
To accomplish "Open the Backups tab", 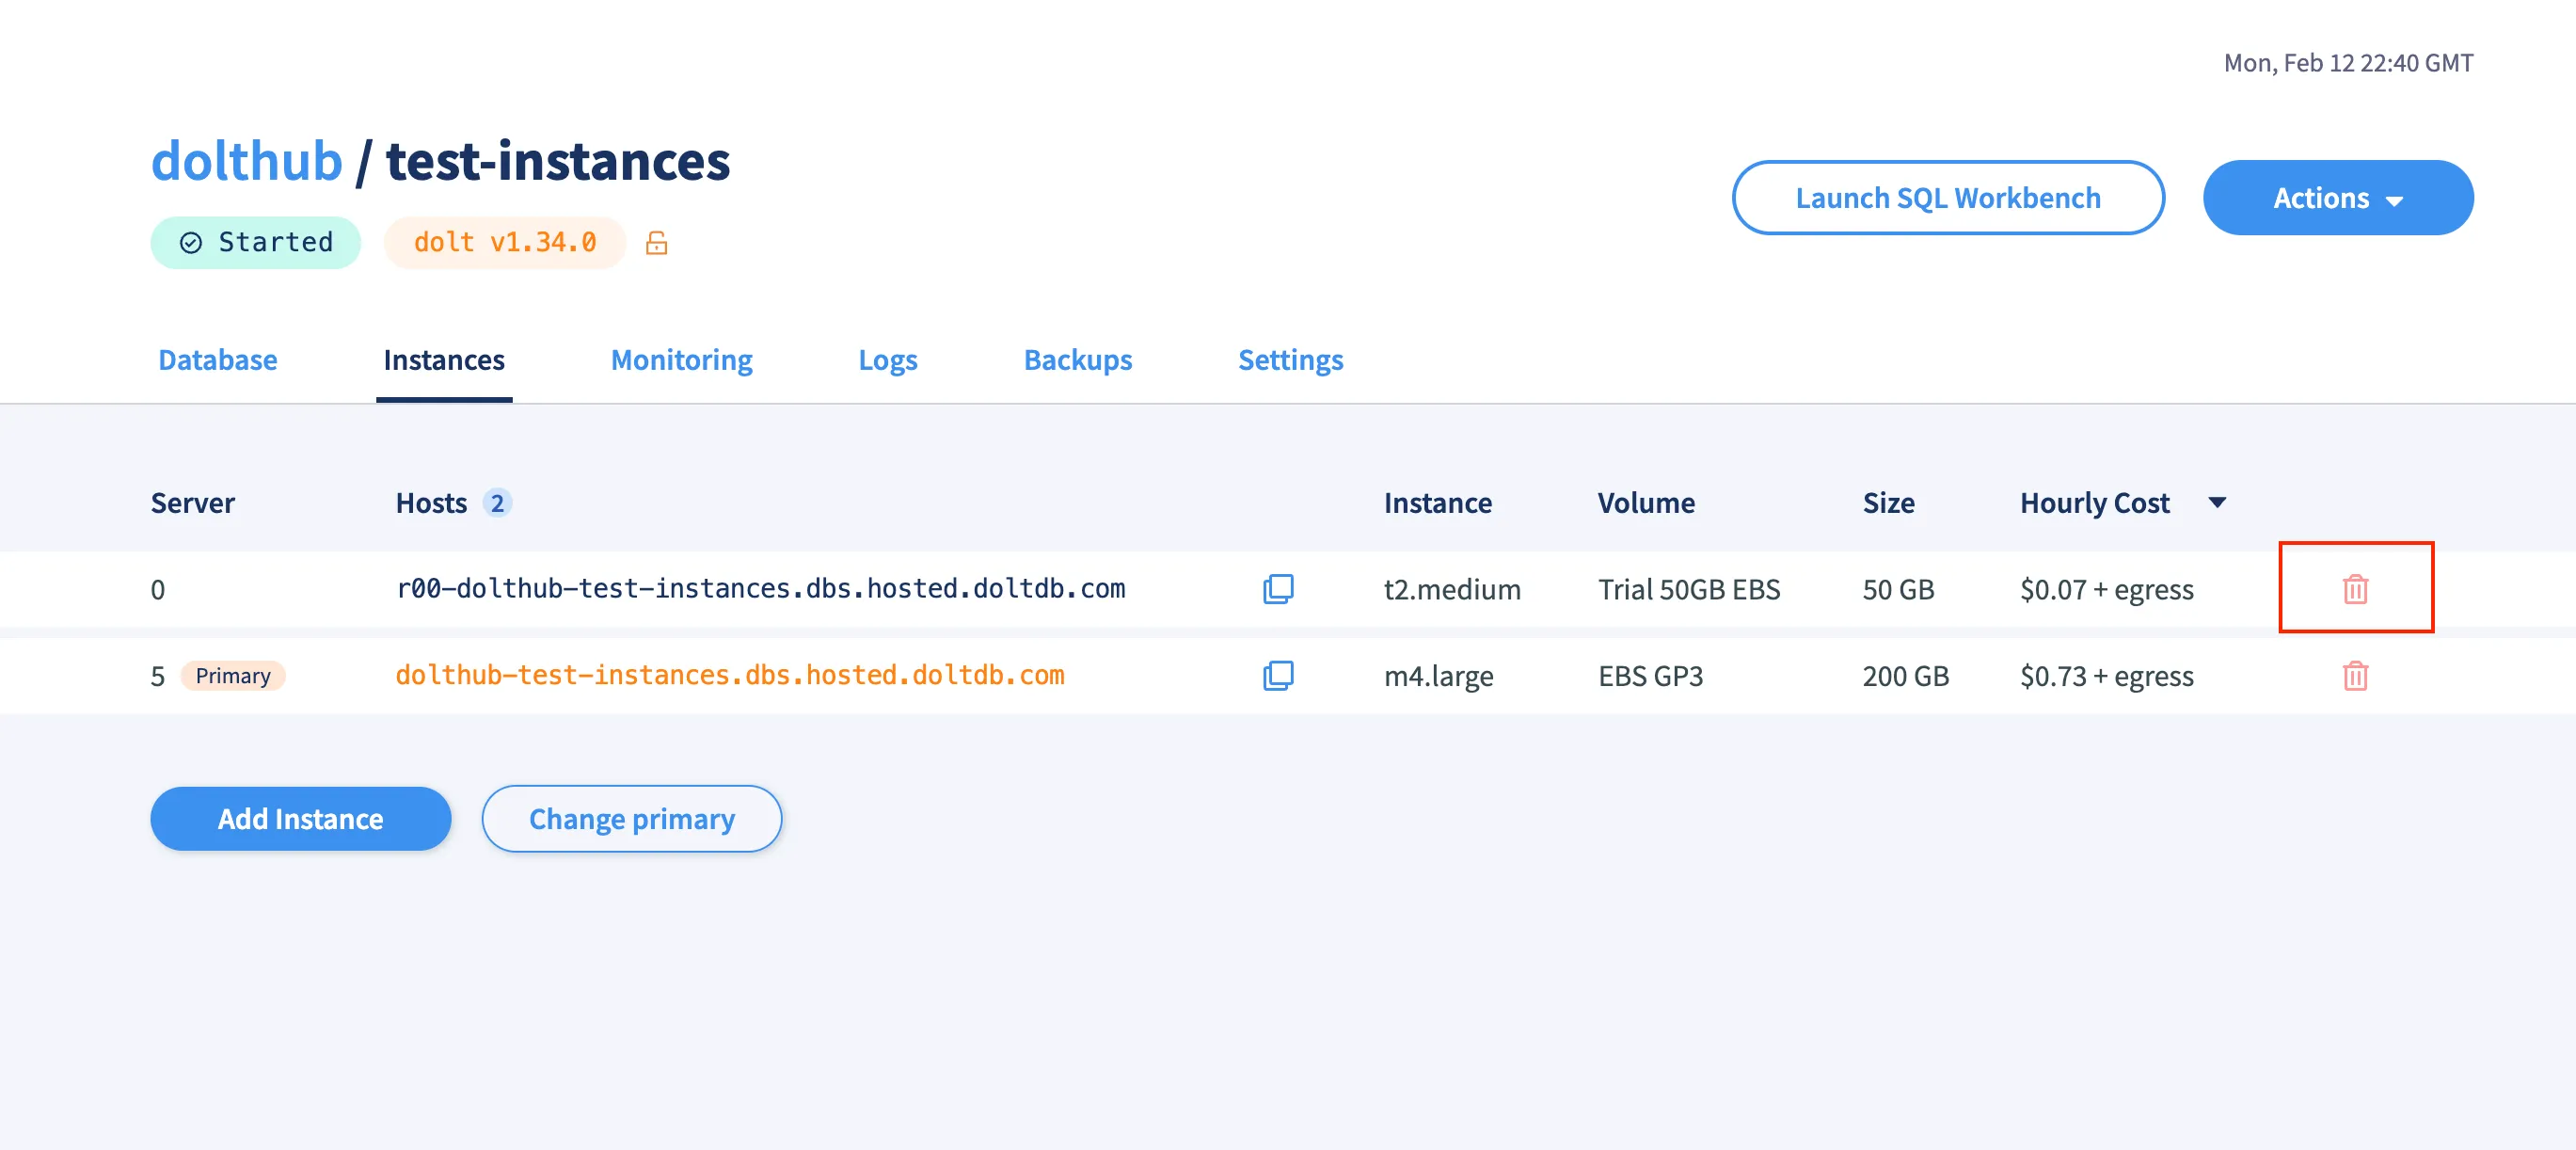I will 1078,360.
